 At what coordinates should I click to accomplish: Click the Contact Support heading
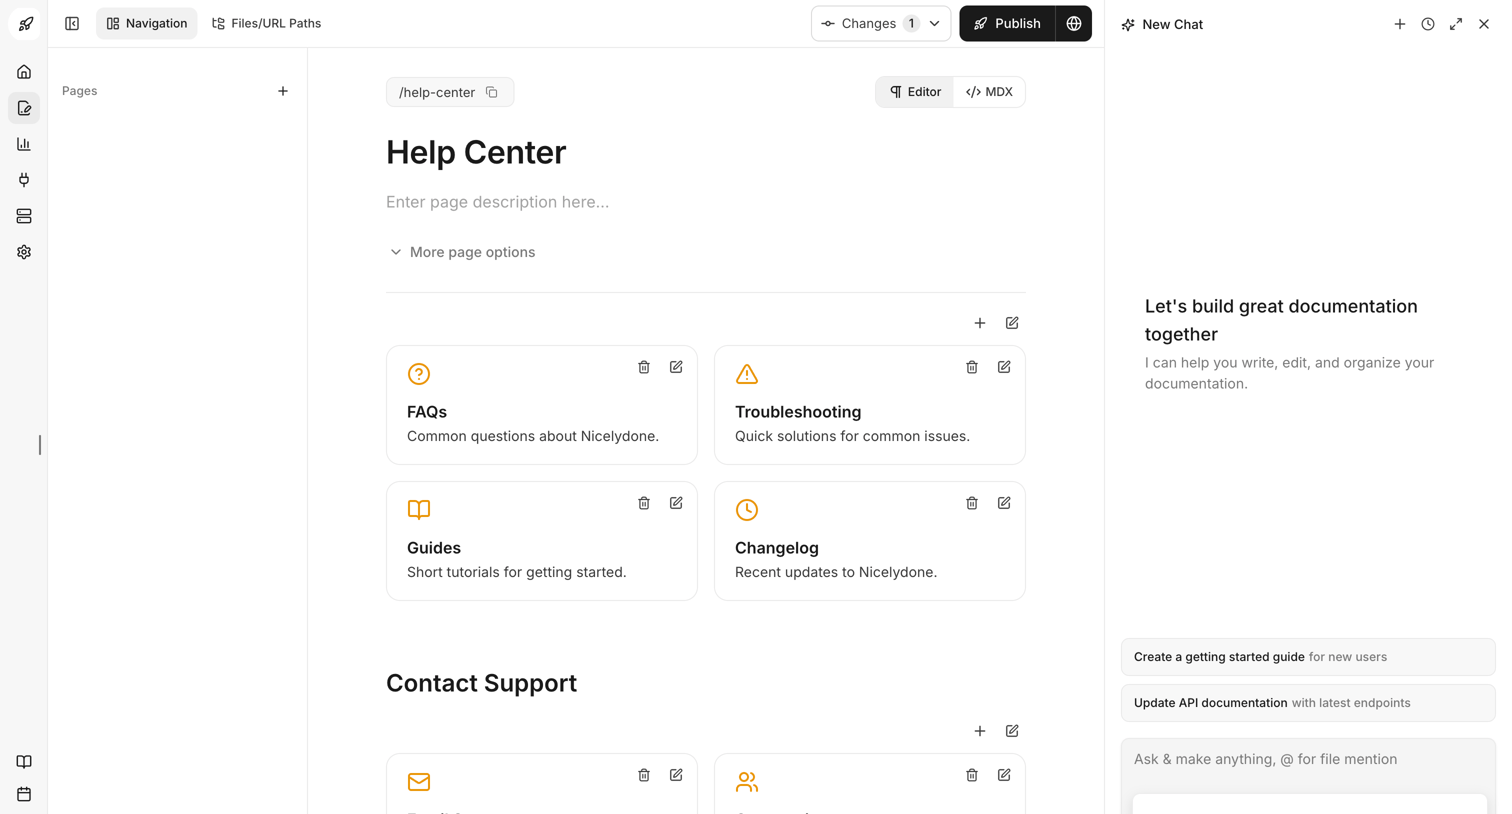481,683
